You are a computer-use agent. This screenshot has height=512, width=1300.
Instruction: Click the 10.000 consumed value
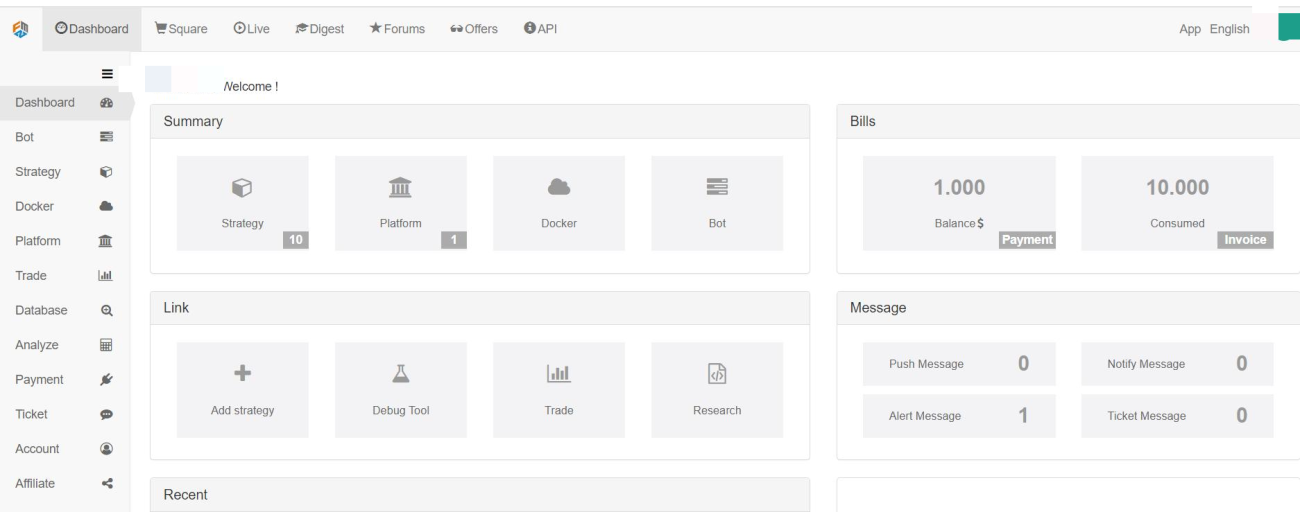click(1177, 187)
